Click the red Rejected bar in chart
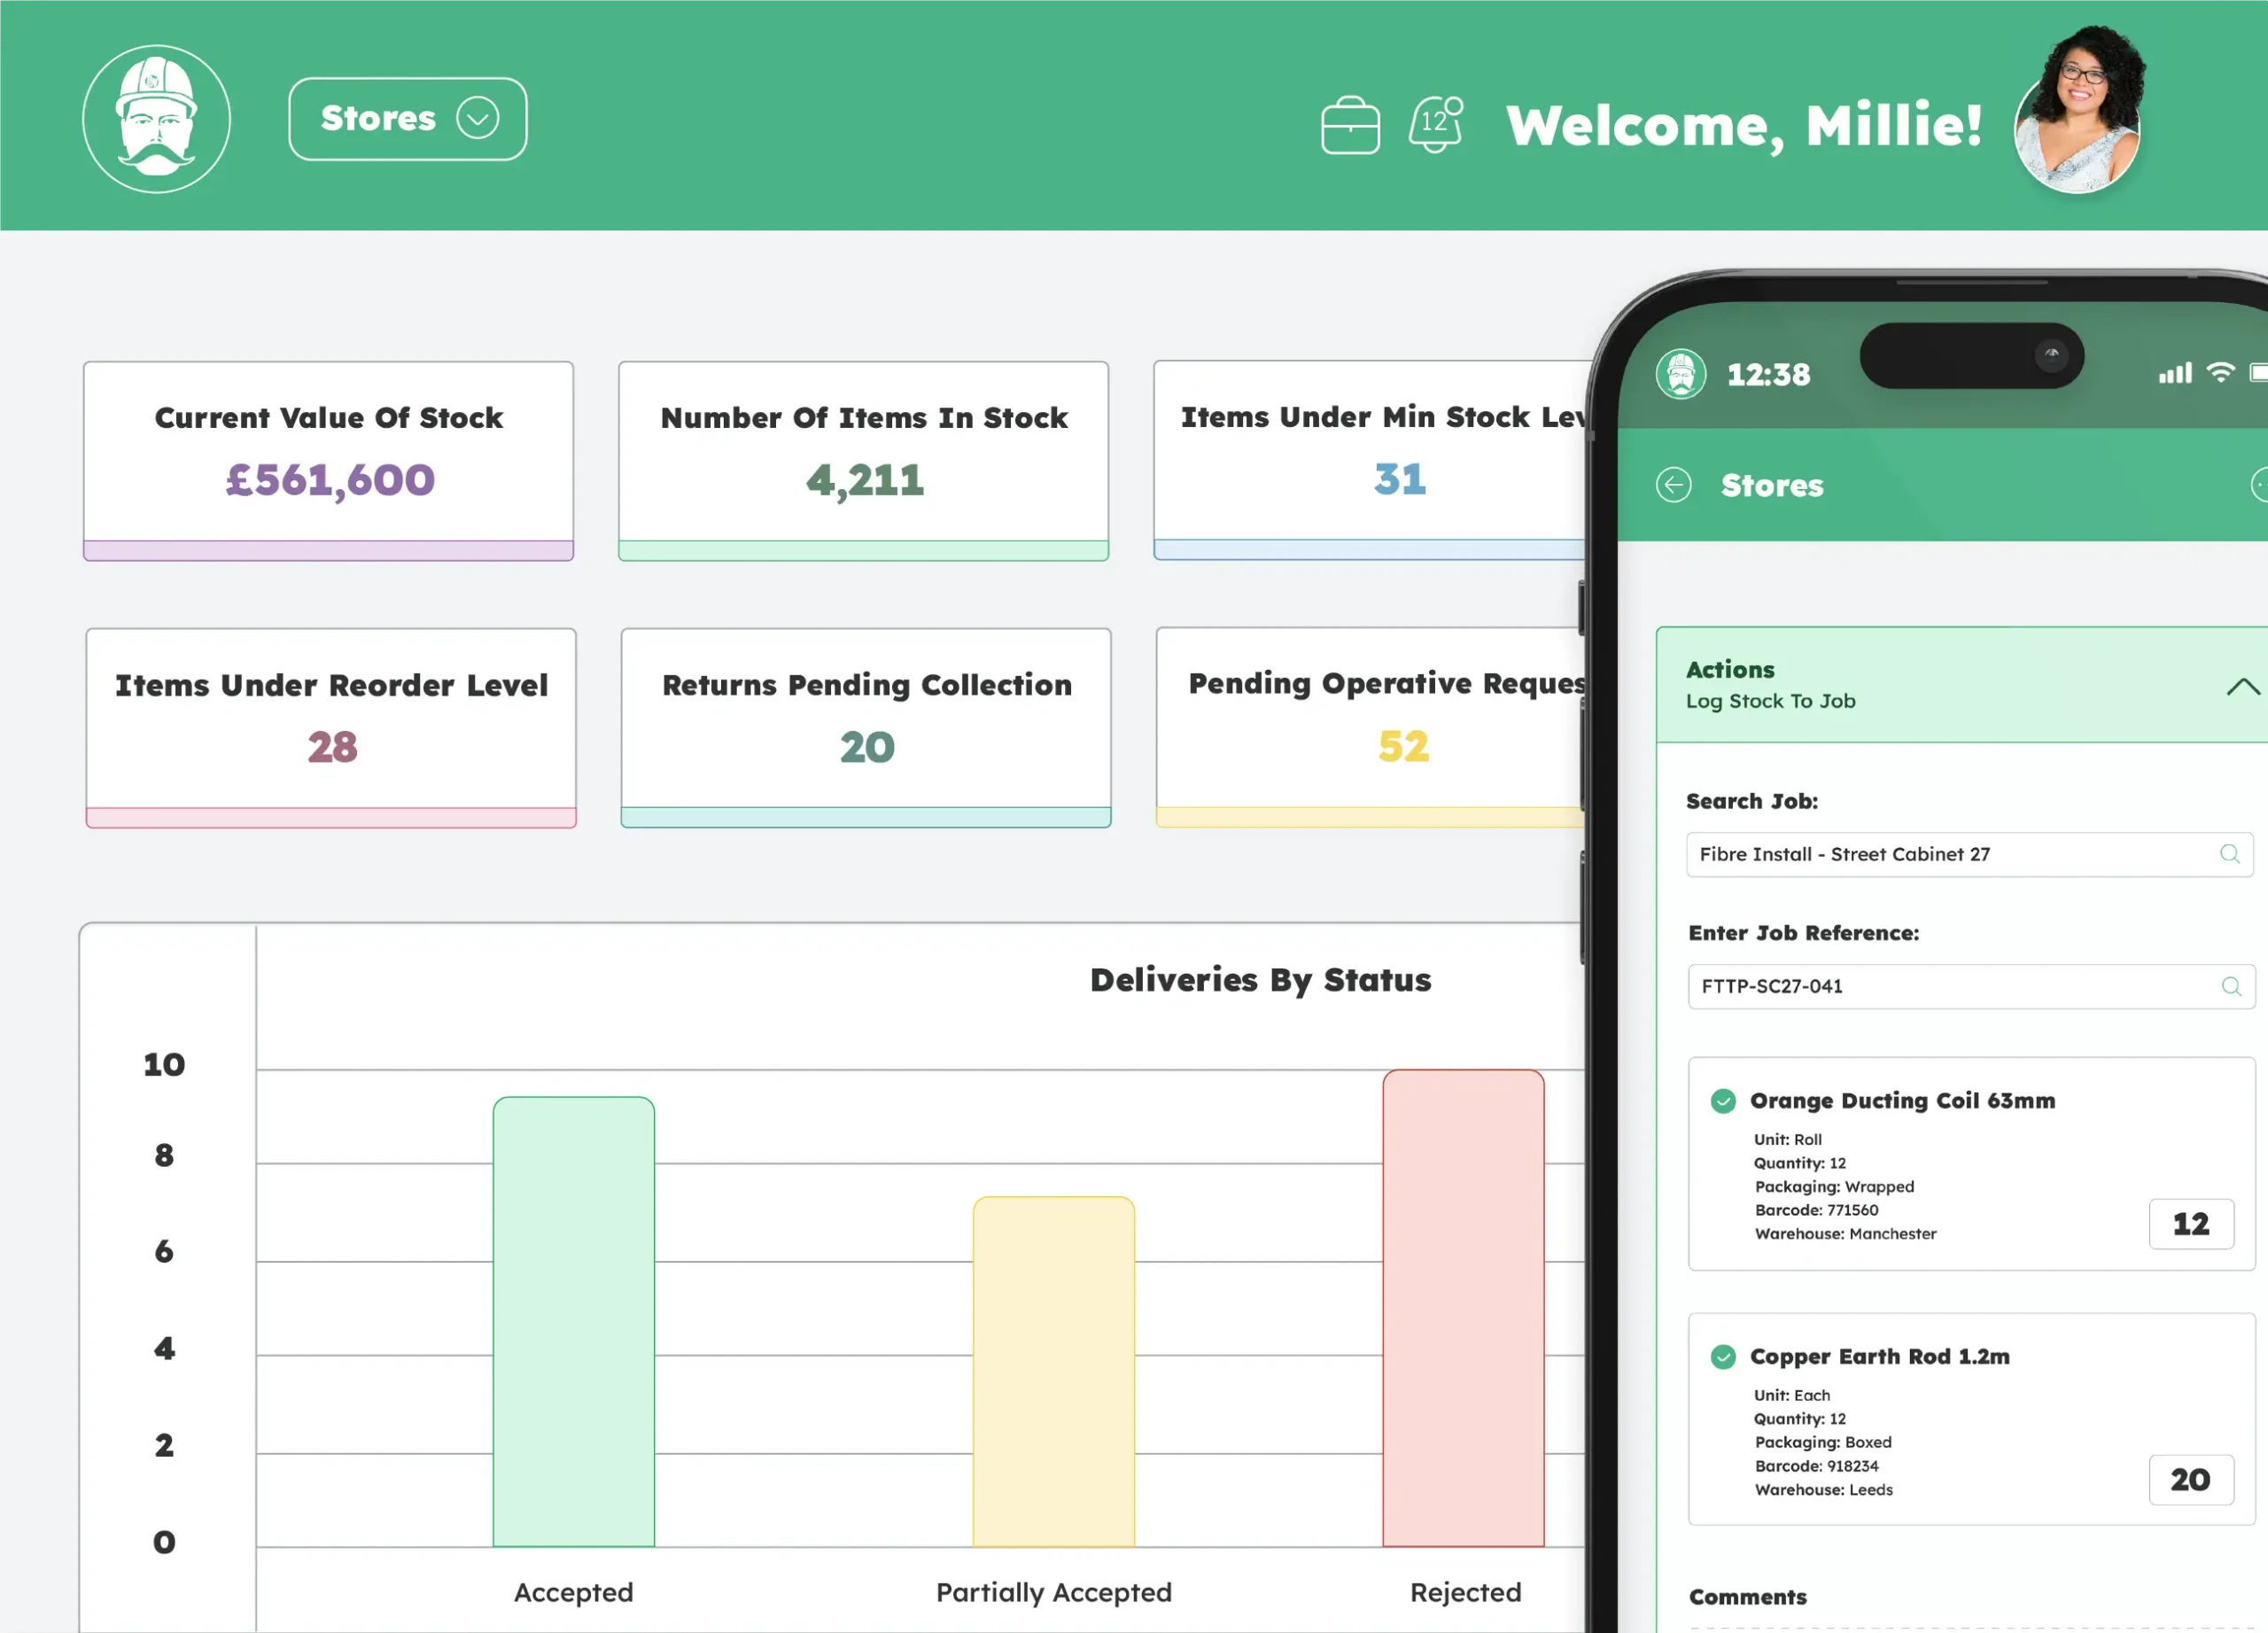The height and width of the screenshot is (1633, 2268). click(x=1464, y=1309)
